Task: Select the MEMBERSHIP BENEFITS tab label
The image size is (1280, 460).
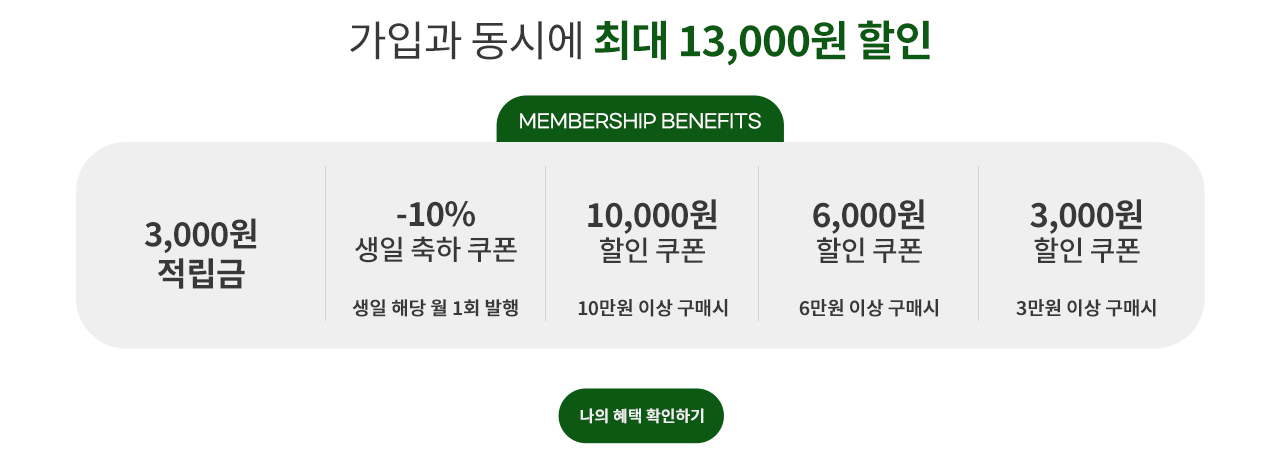Action: pyautogui.click(x=640, y=121)
